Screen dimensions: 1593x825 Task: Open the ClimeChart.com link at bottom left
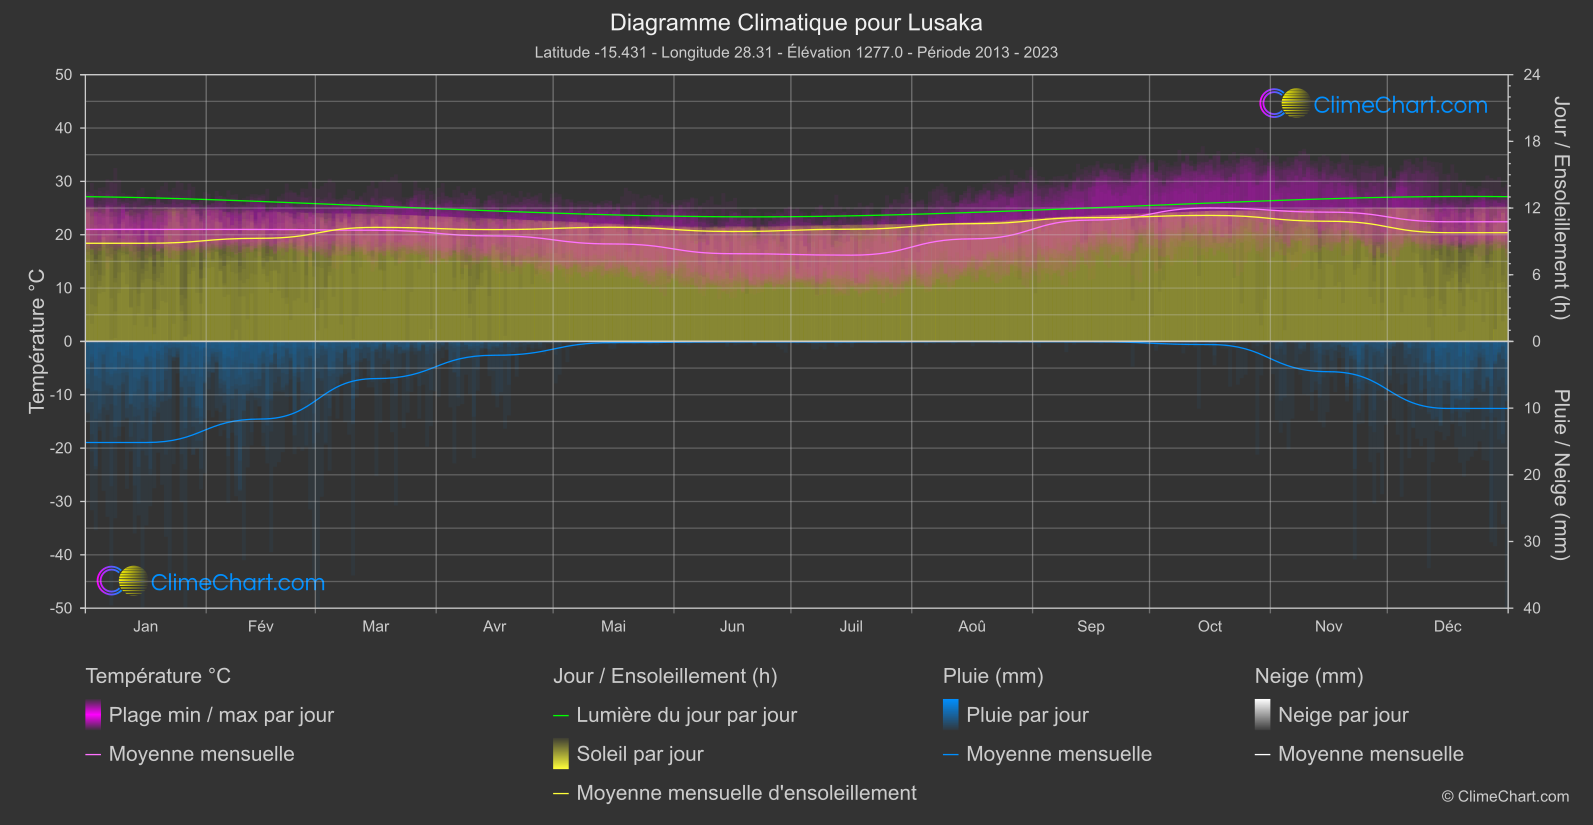point(237,582)
